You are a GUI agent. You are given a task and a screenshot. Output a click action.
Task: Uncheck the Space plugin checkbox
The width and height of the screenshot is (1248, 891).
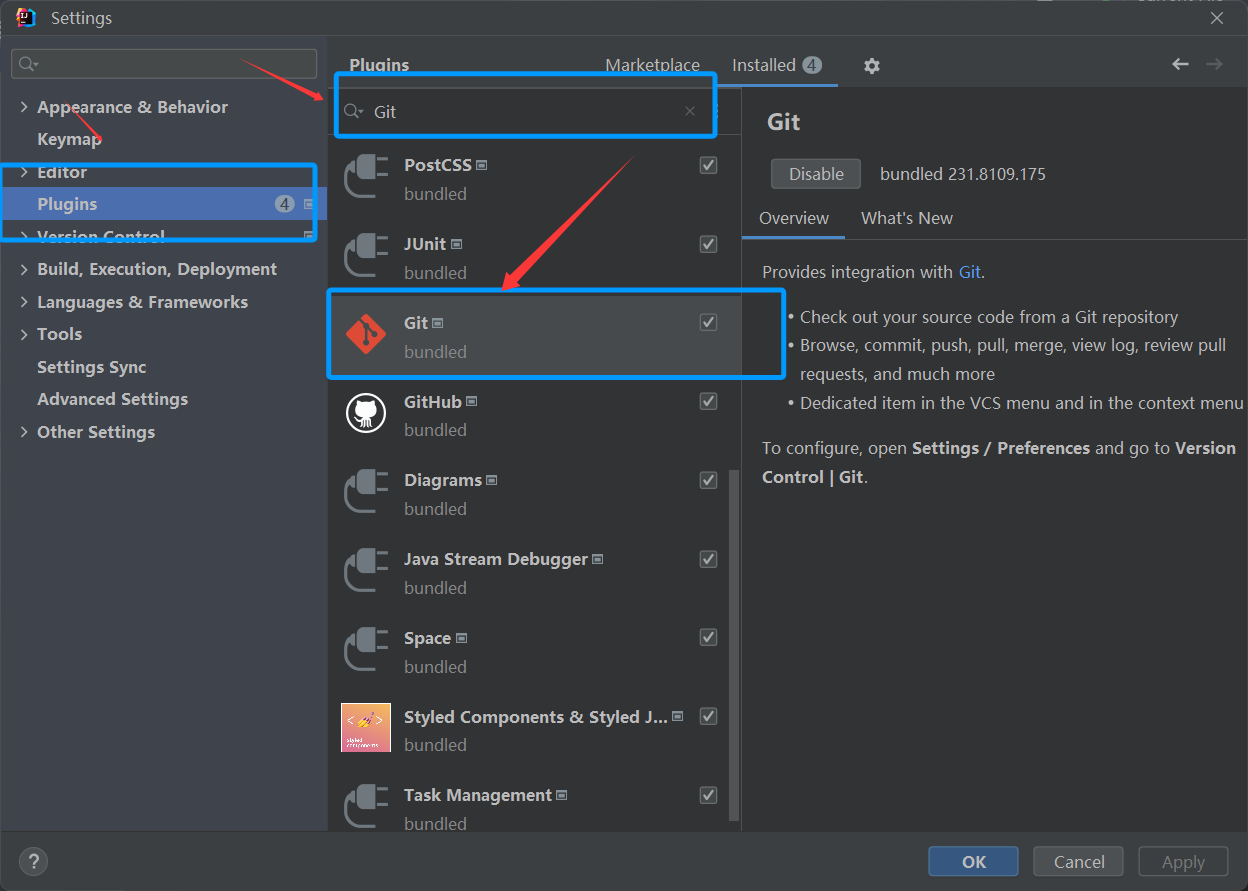tap(709, 637)
